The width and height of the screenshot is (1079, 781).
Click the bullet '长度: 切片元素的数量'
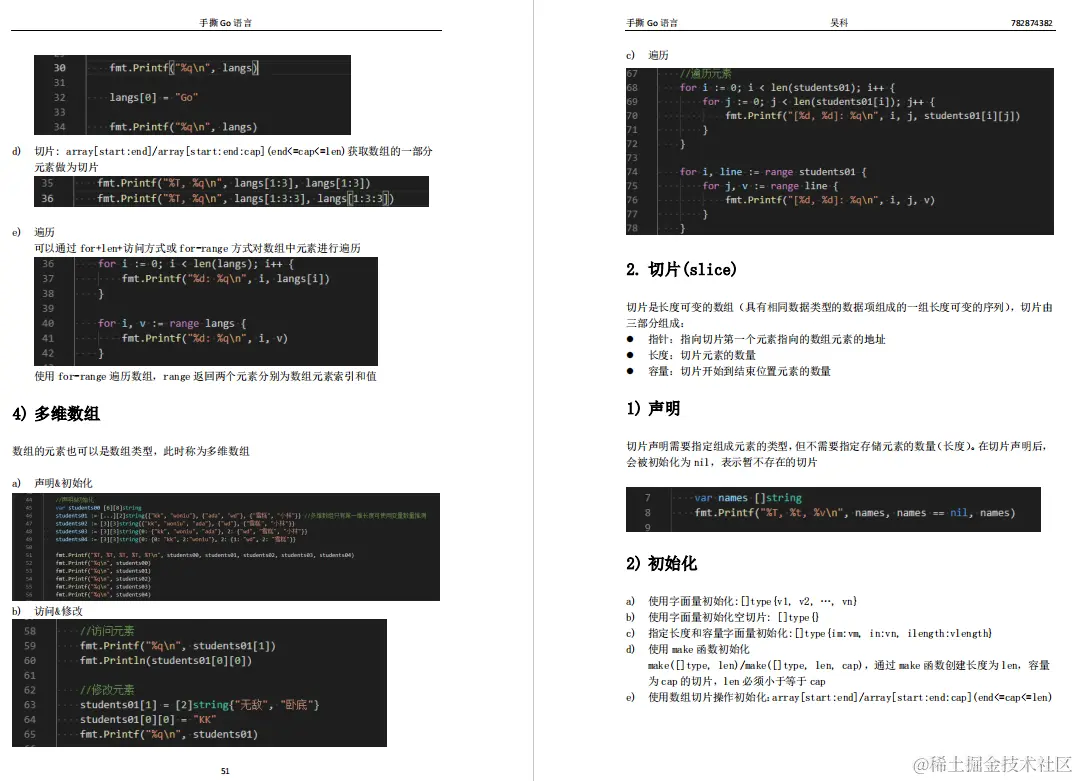(x=691, y=354)
